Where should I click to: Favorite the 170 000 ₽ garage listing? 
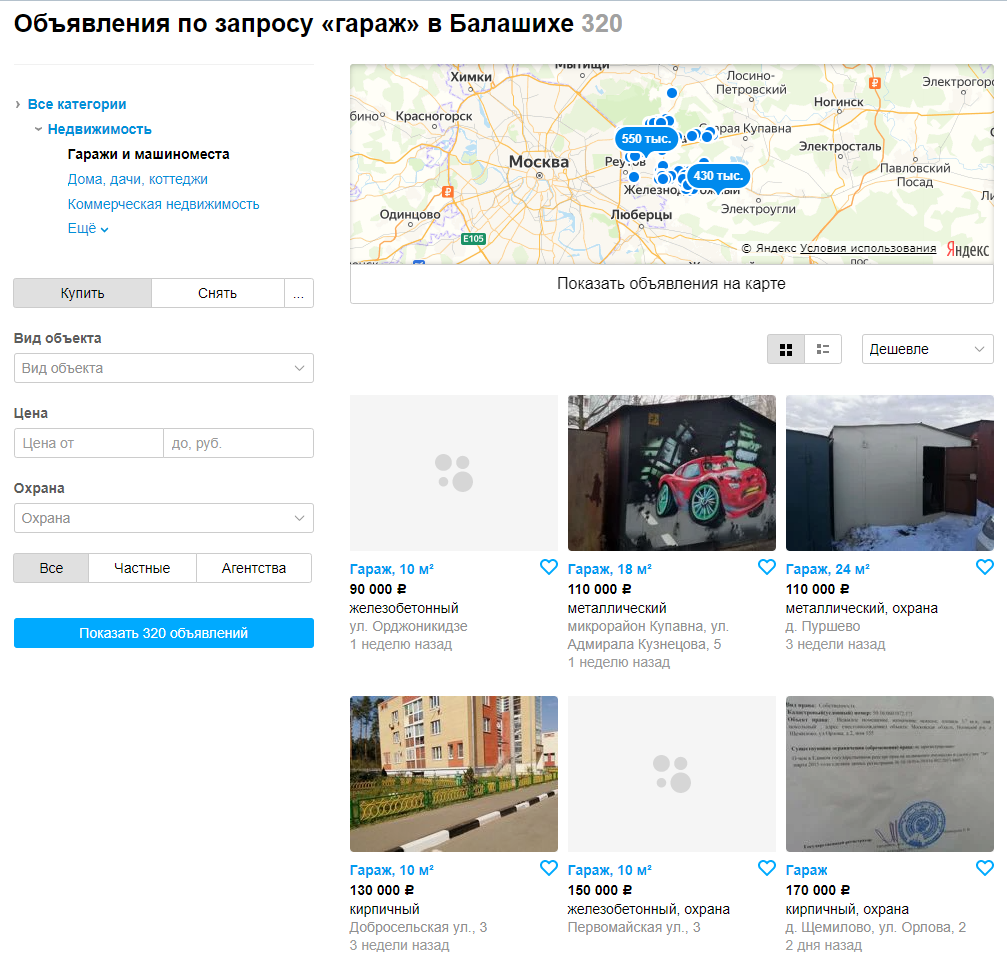(x=985, y=868)
